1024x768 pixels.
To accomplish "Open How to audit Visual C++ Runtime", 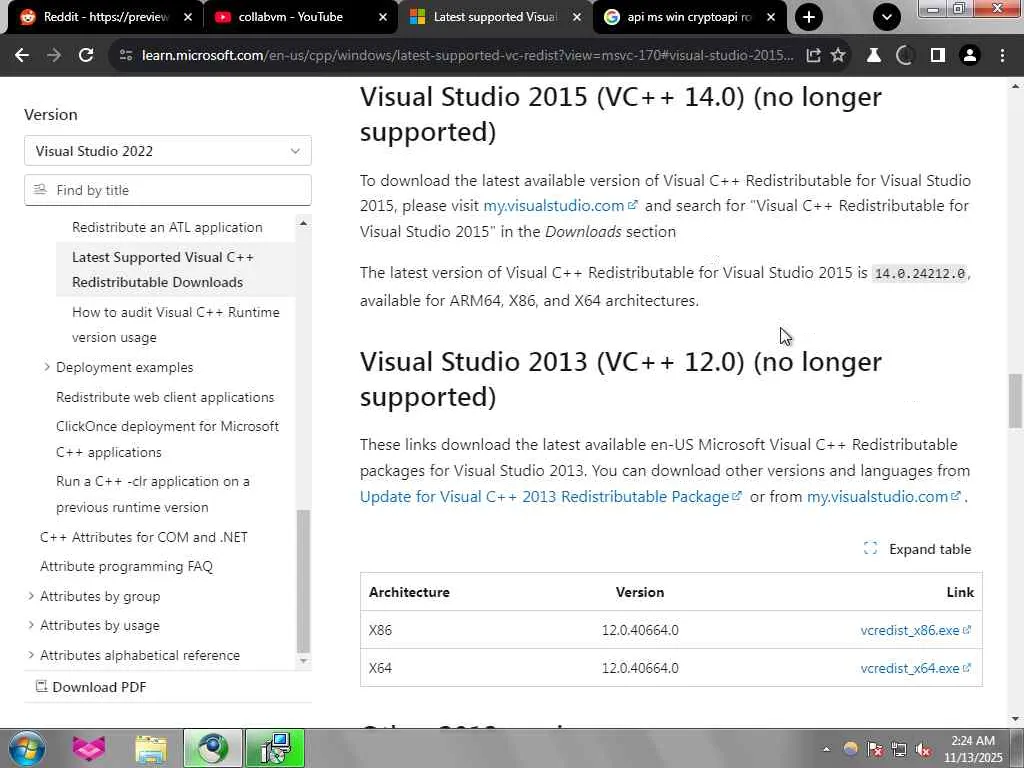I will [x=176, y=325].
